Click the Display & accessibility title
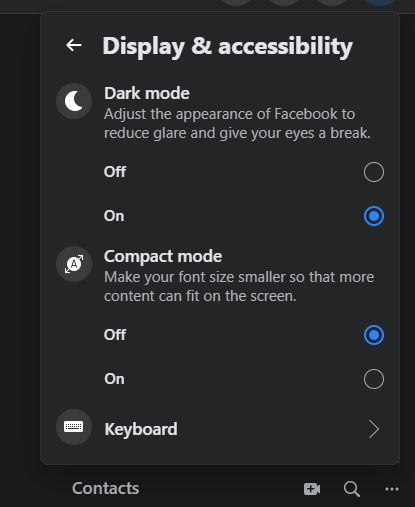The width and height of the screenshot is (415, 507). (227, 47)
